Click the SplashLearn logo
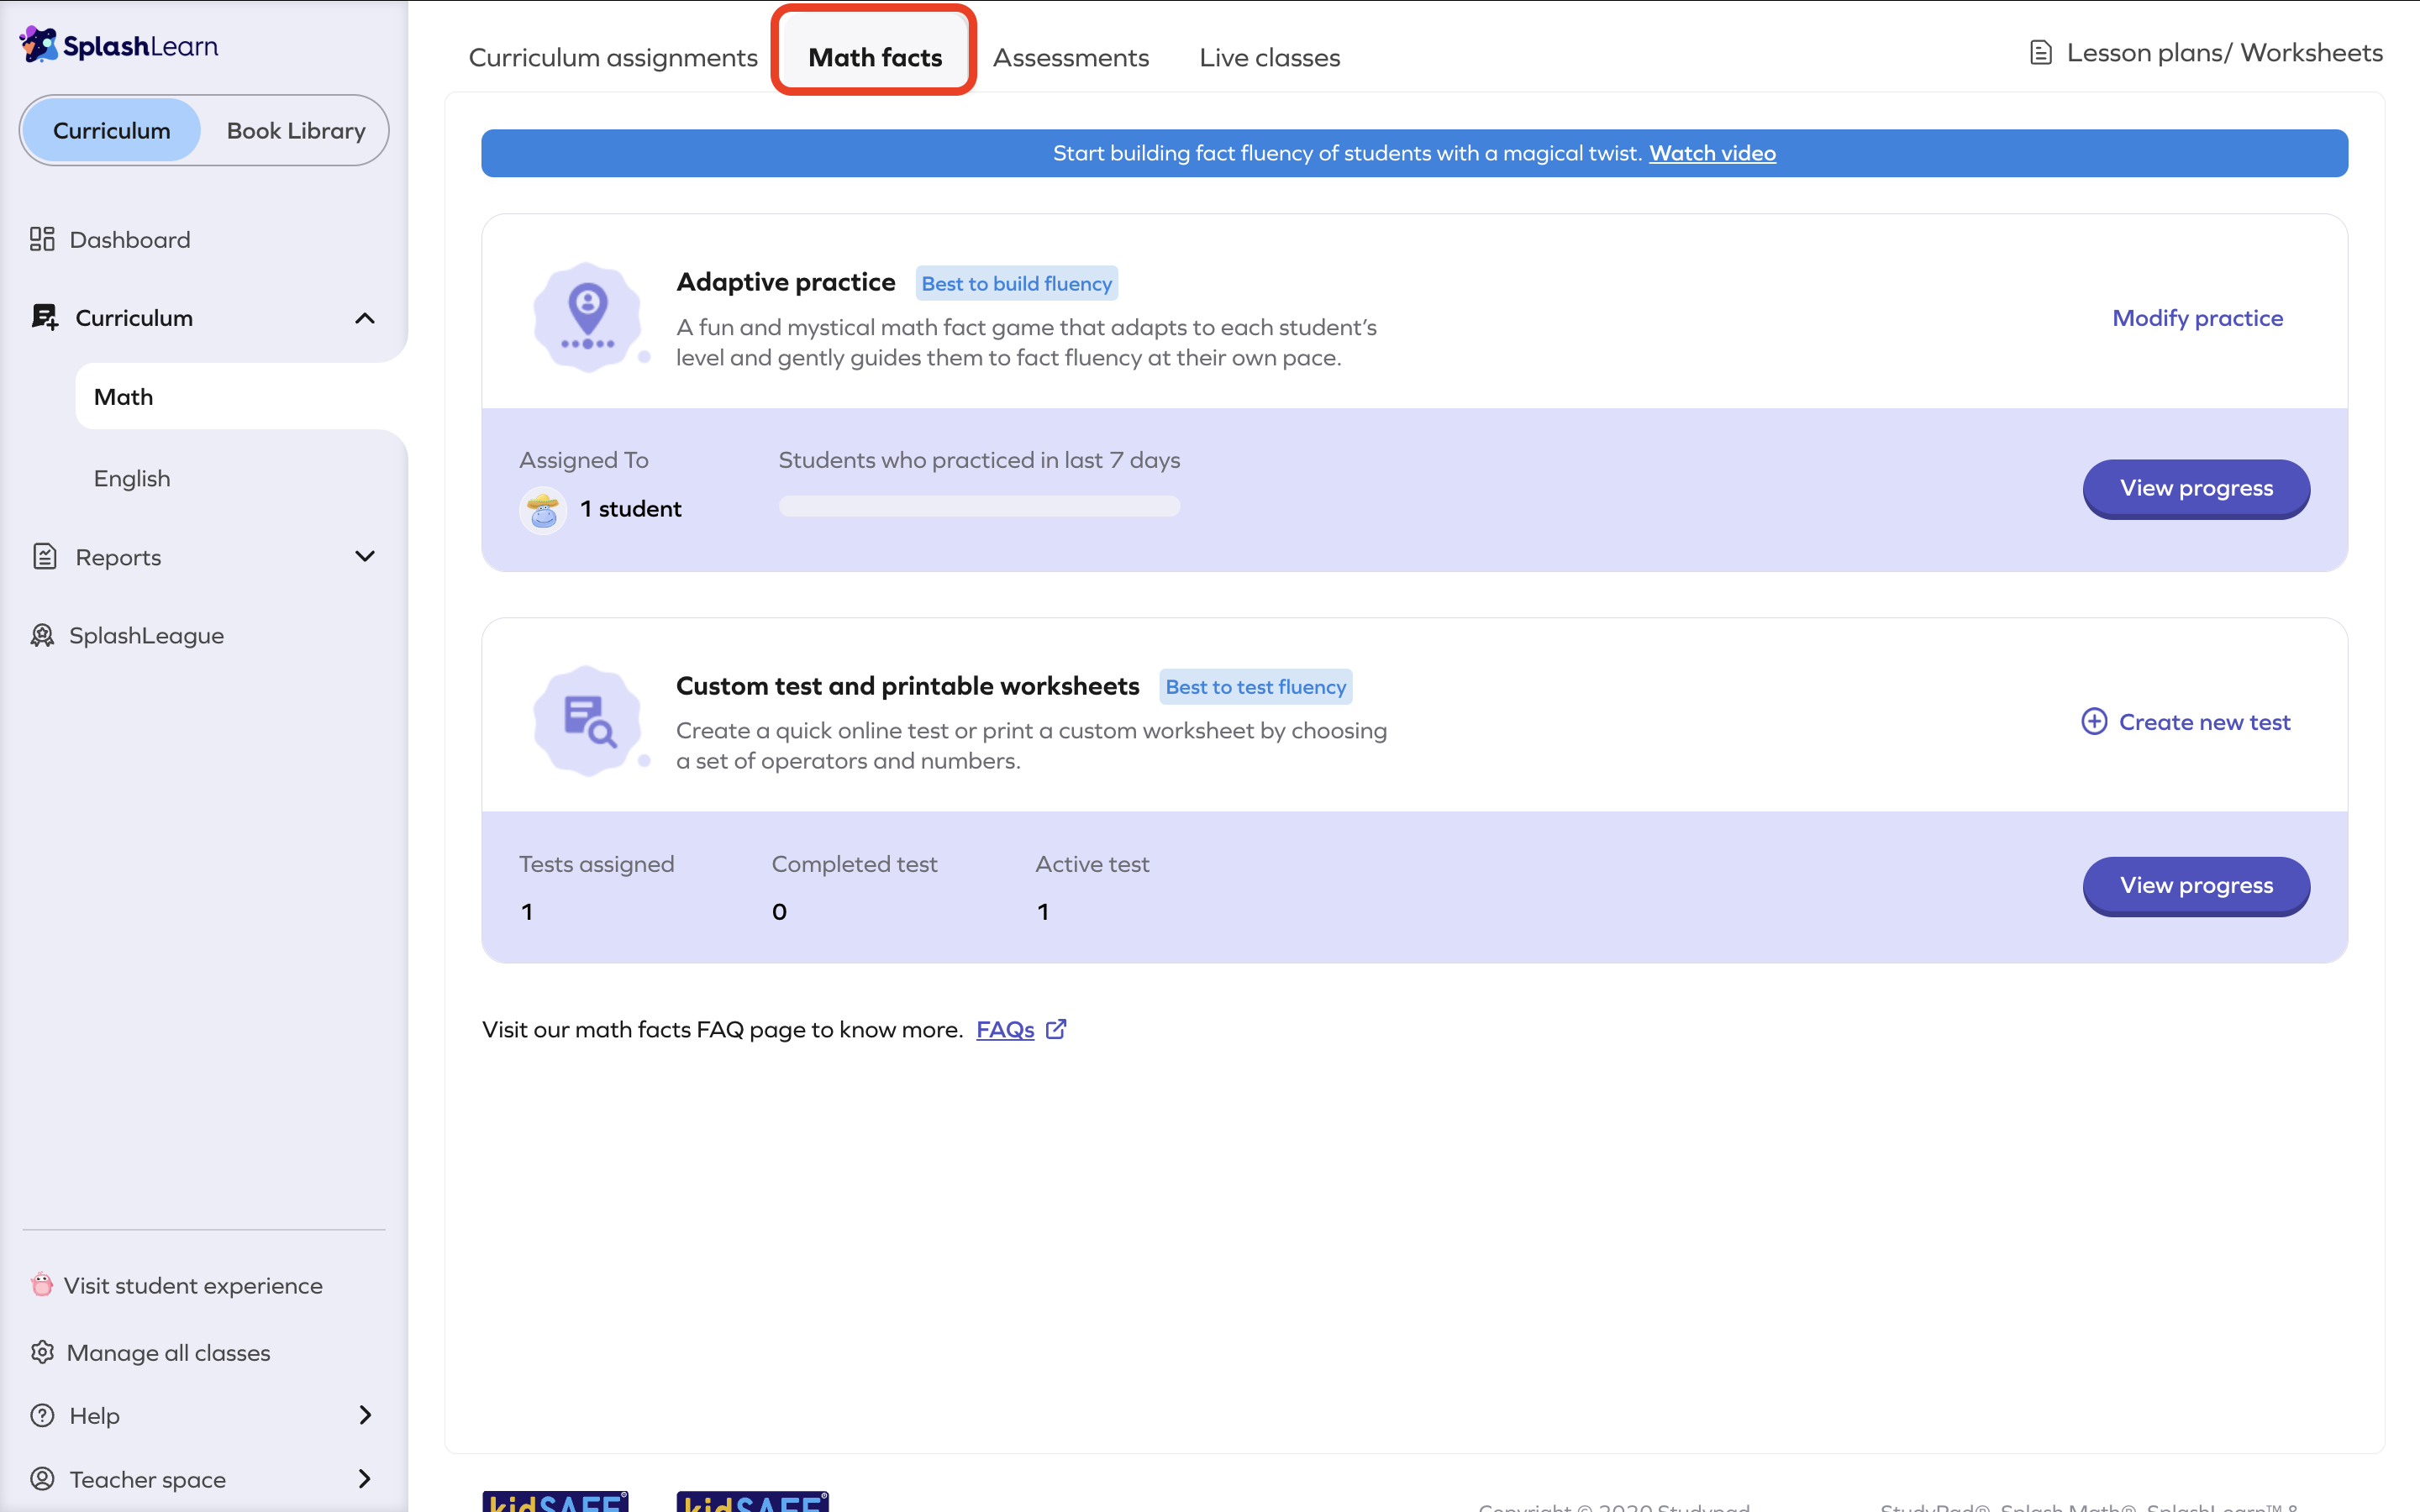Viewport: 2420px width, 1512px height. click(119, 45)
